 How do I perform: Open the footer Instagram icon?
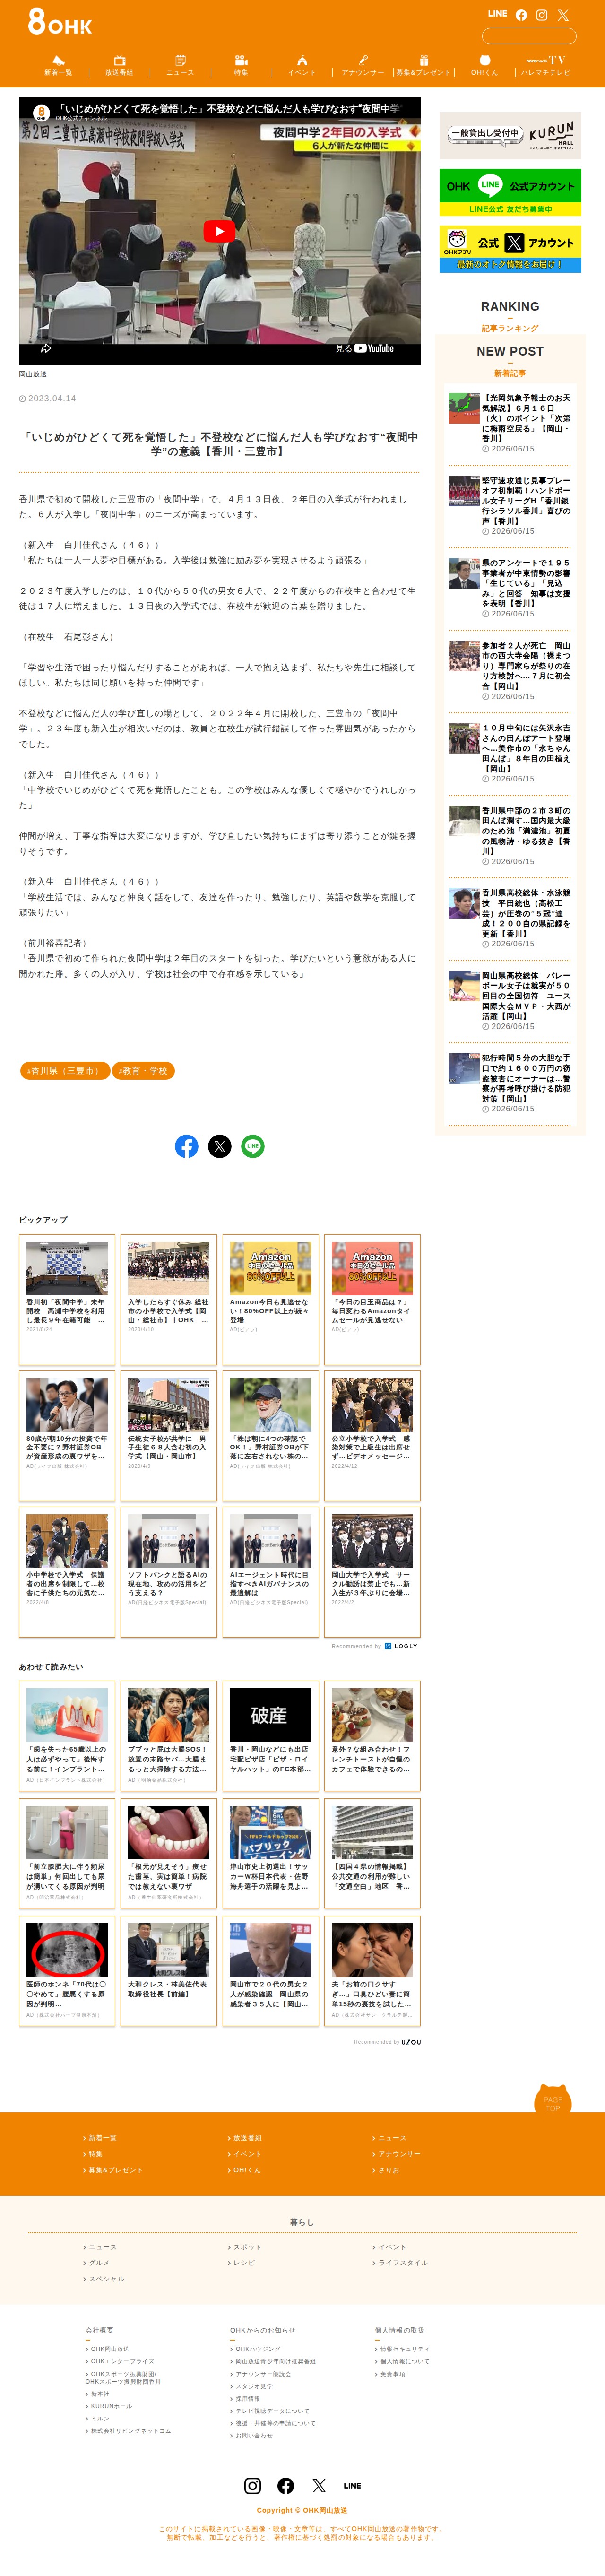pos(253,2485)
